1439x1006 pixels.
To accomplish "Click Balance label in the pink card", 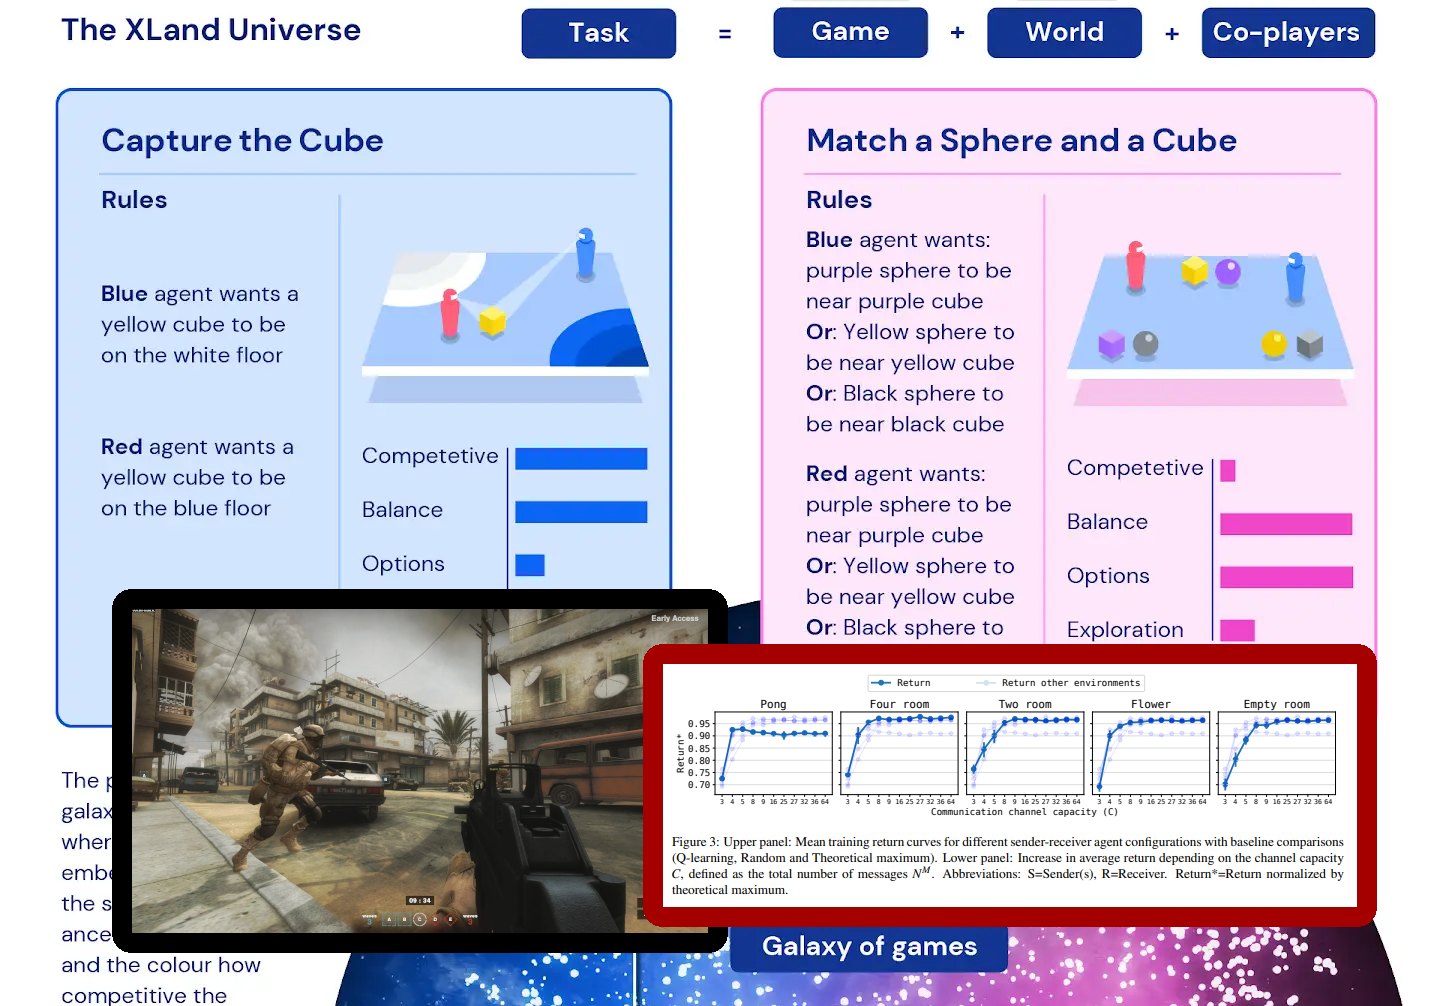I will pyautogui.click(x=1107, y=522).
